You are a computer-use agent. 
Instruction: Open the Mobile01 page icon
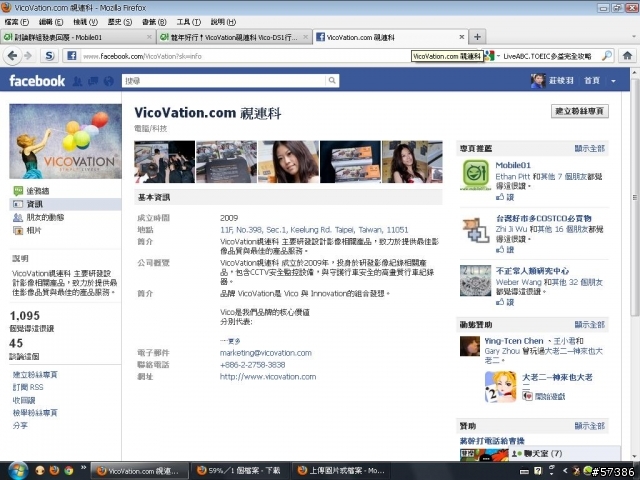click(x=475, y=175)
